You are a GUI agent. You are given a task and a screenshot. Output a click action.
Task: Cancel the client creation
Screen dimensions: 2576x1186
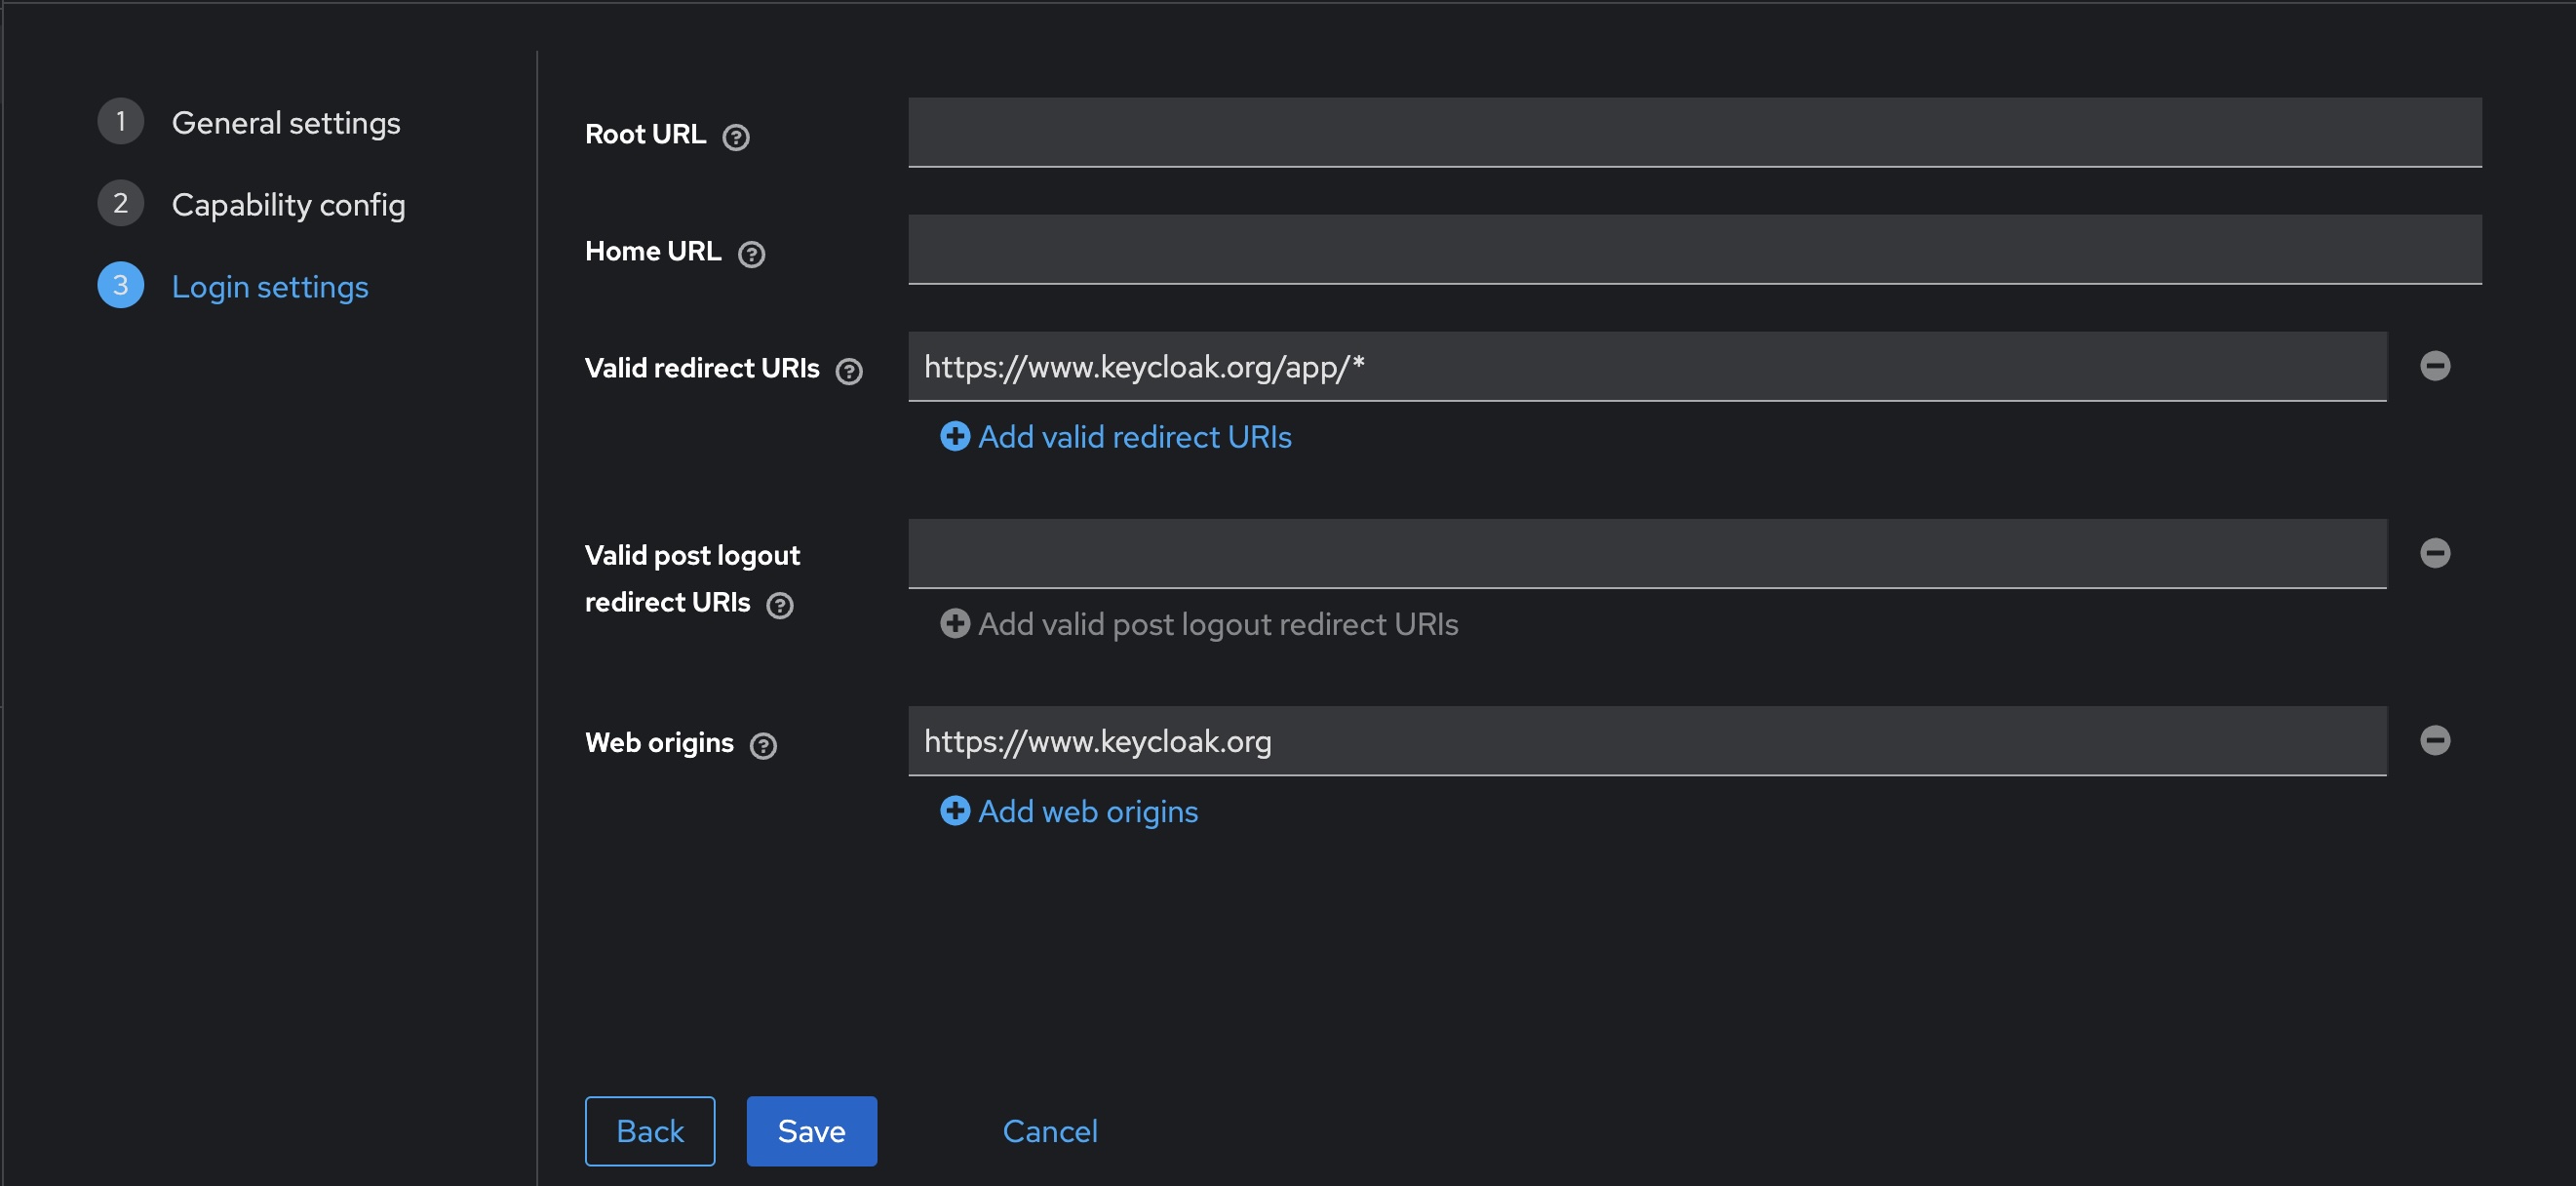(x=1049, y=1131)
